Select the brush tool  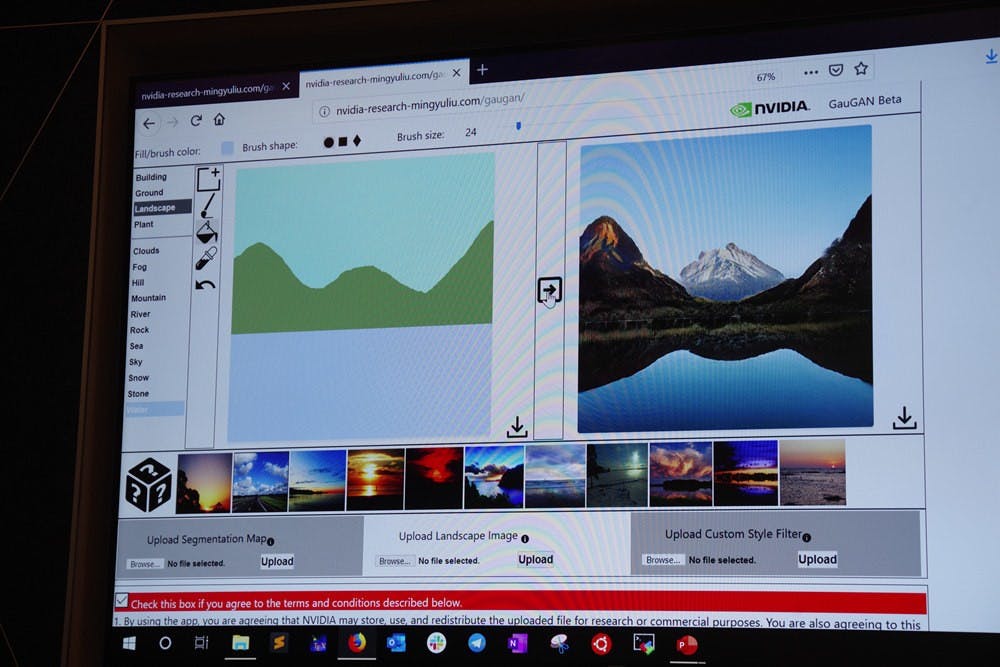[208, 206]
